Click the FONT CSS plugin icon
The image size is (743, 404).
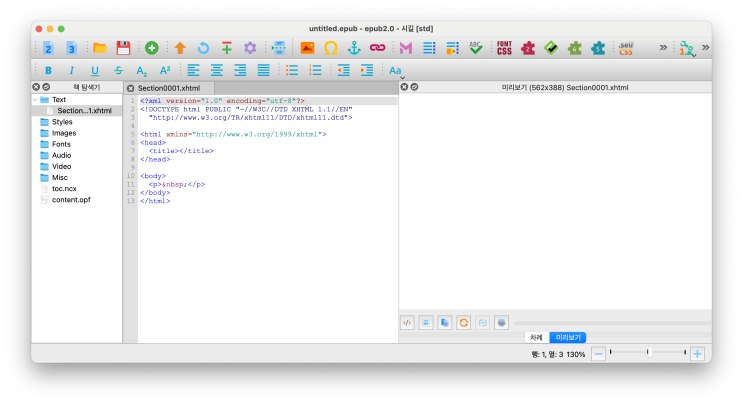point(504,48)
